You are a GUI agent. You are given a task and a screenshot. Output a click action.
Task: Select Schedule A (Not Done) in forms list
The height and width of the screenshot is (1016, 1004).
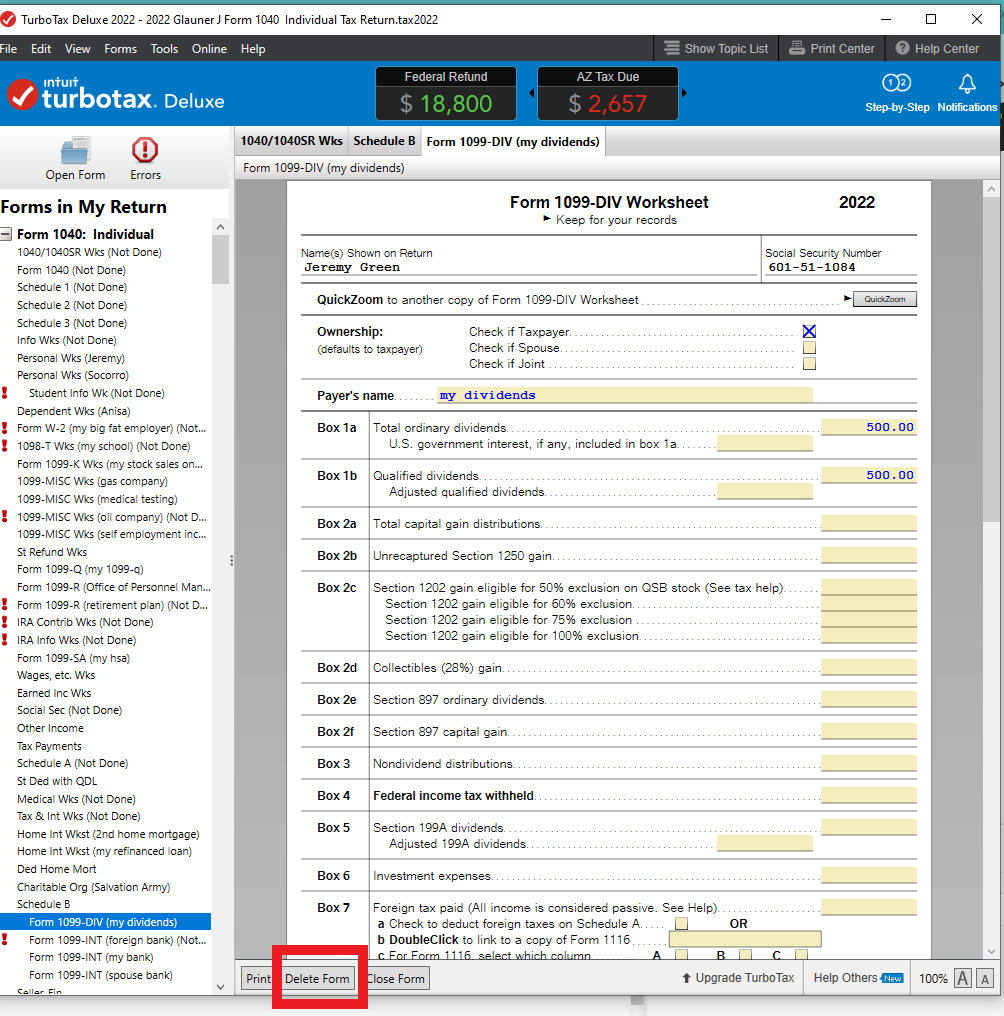(73, 763)
